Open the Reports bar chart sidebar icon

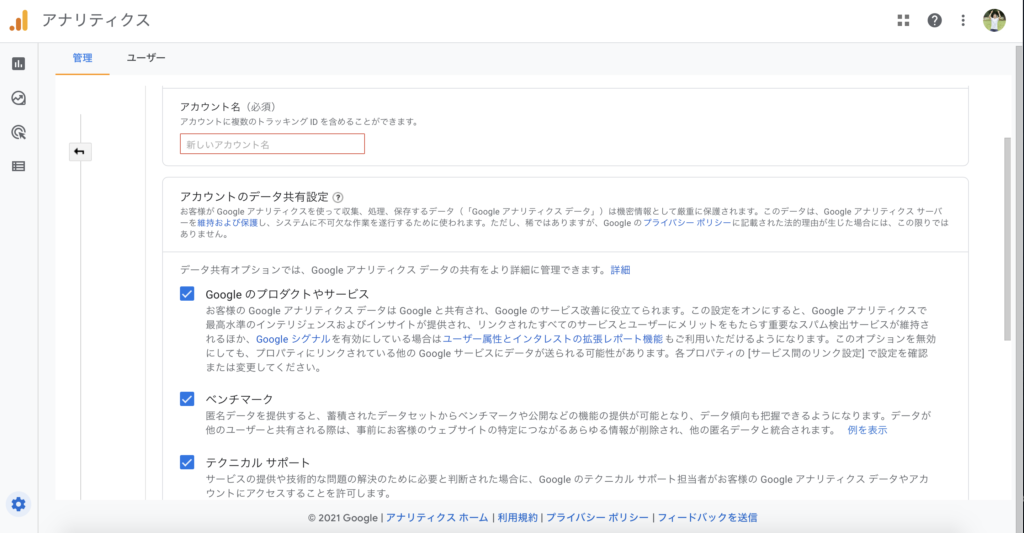(x=18, y=63)
